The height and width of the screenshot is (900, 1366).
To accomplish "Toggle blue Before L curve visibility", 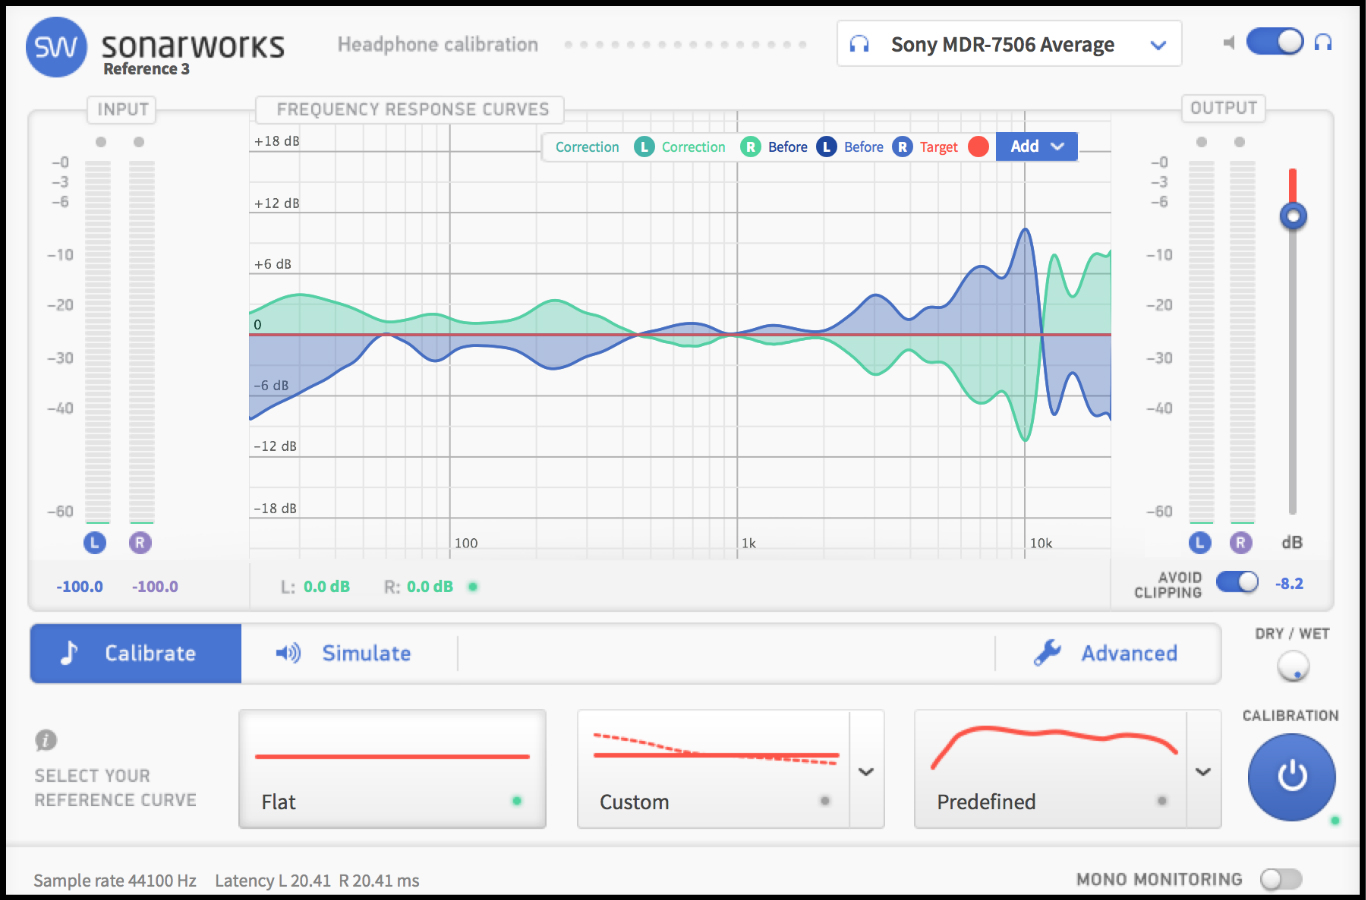I will pos(826,147).
